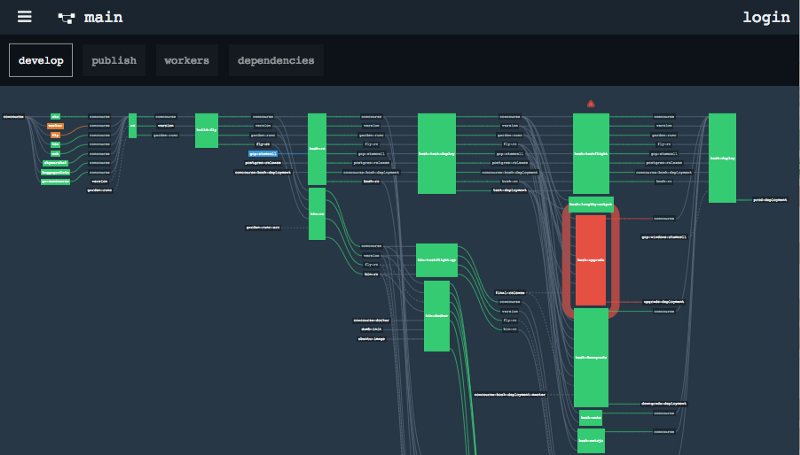800x455 pixels.
Task: Select the develop group tab
Action: [40, 61]
